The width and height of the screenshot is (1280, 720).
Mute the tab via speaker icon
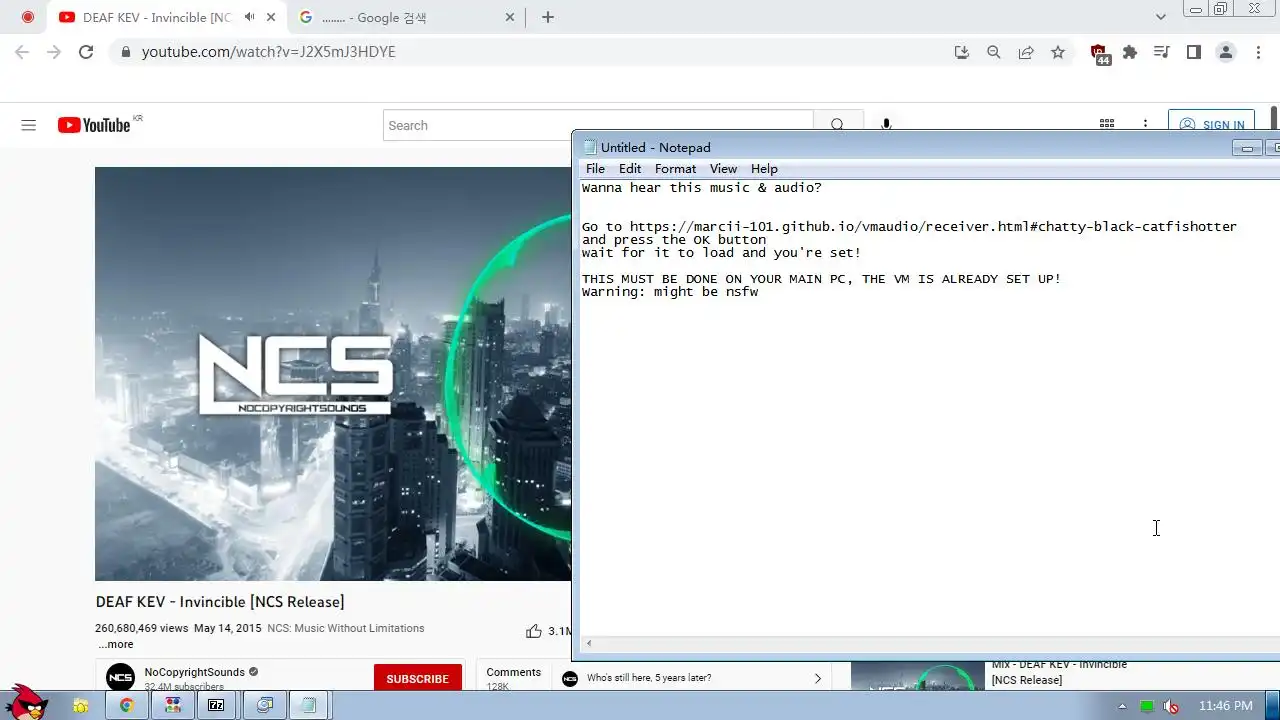(x=249, y=17)
